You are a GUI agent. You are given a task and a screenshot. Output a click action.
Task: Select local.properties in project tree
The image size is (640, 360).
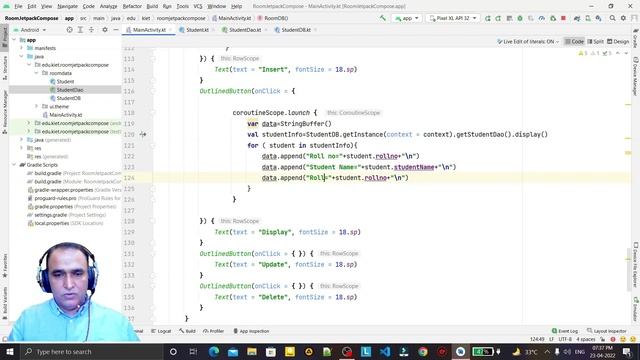point(51,223)
